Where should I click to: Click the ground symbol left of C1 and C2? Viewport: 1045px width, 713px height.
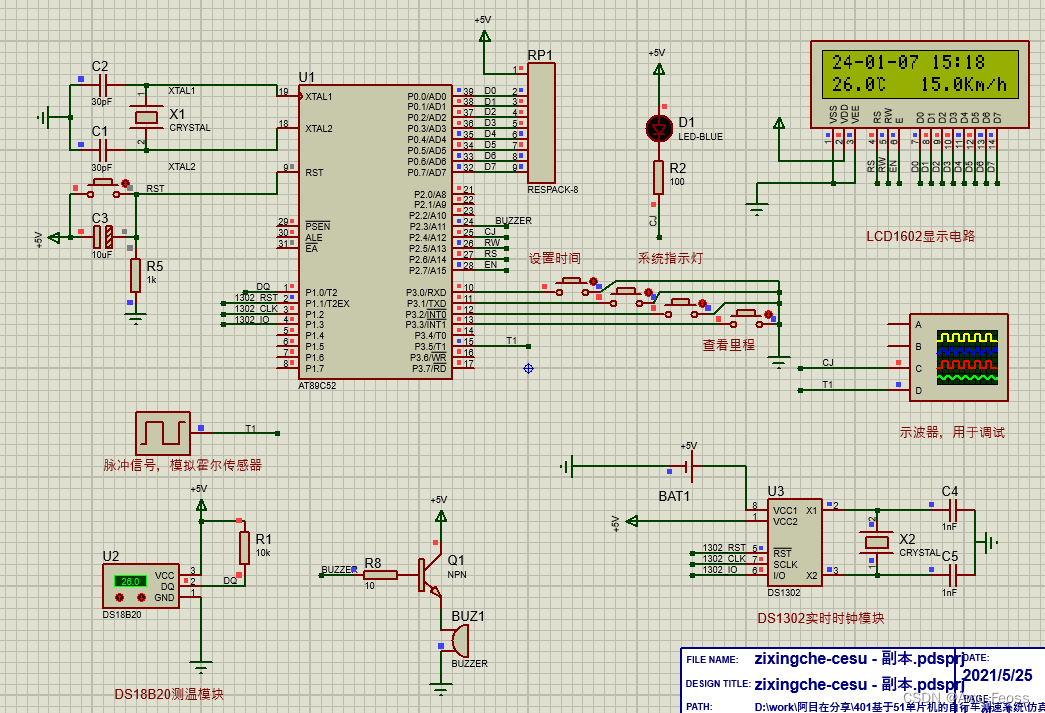44,118
